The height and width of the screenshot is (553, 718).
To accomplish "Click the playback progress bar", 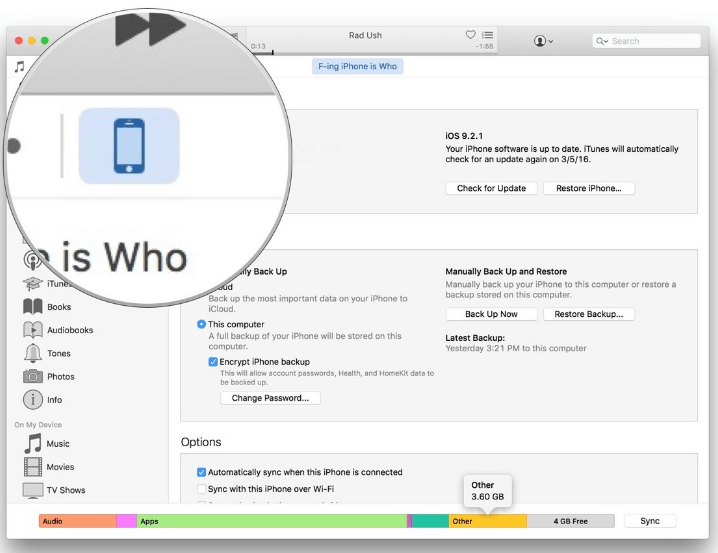I will pyautogui.click(x=371, y=53).
